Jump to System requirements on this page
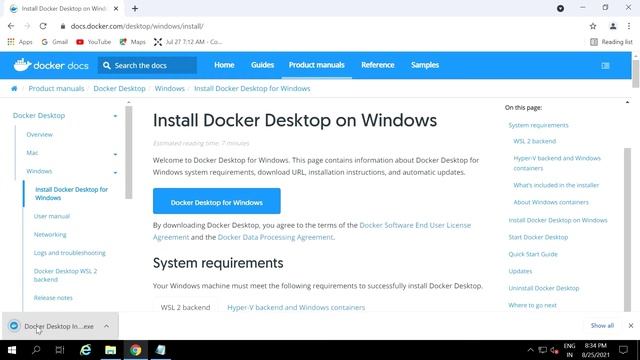This screenshot has height=360, width=640. [538, 125]
